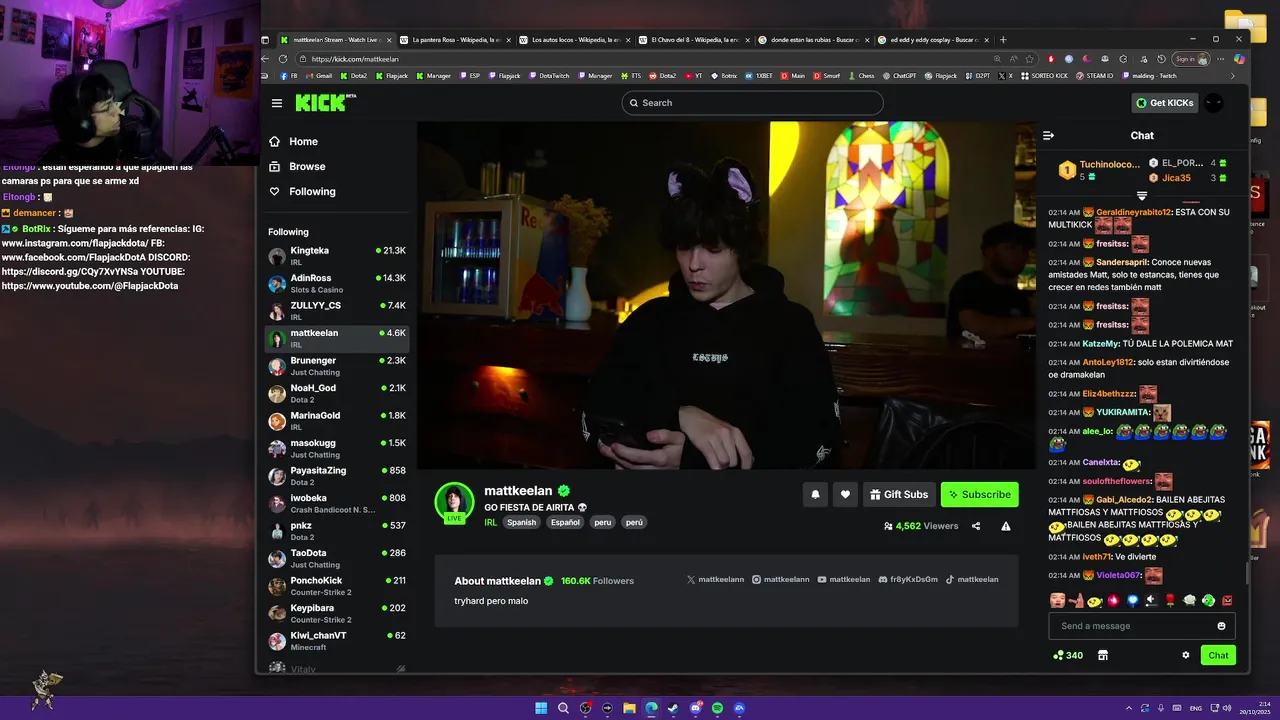This screenshot has width=1280, height=720.
Task: Open the Kick shop store icon
Action: [x=1103, y=655]
